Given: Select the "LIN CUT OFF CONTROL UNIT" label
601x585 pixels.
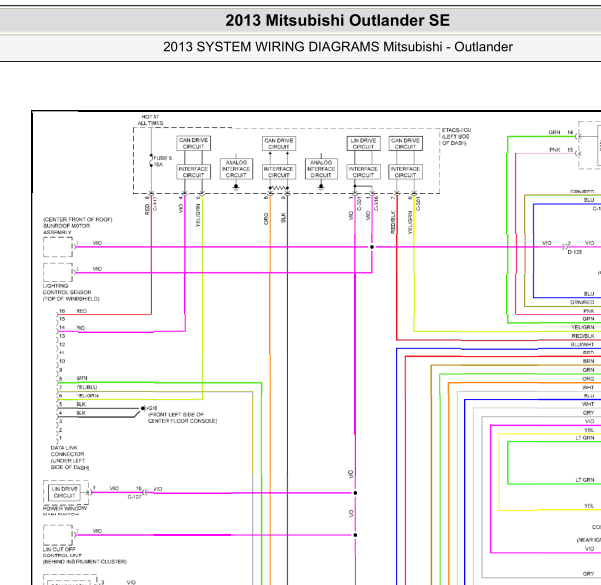Looking at the screenshot, I should (62, 552).
